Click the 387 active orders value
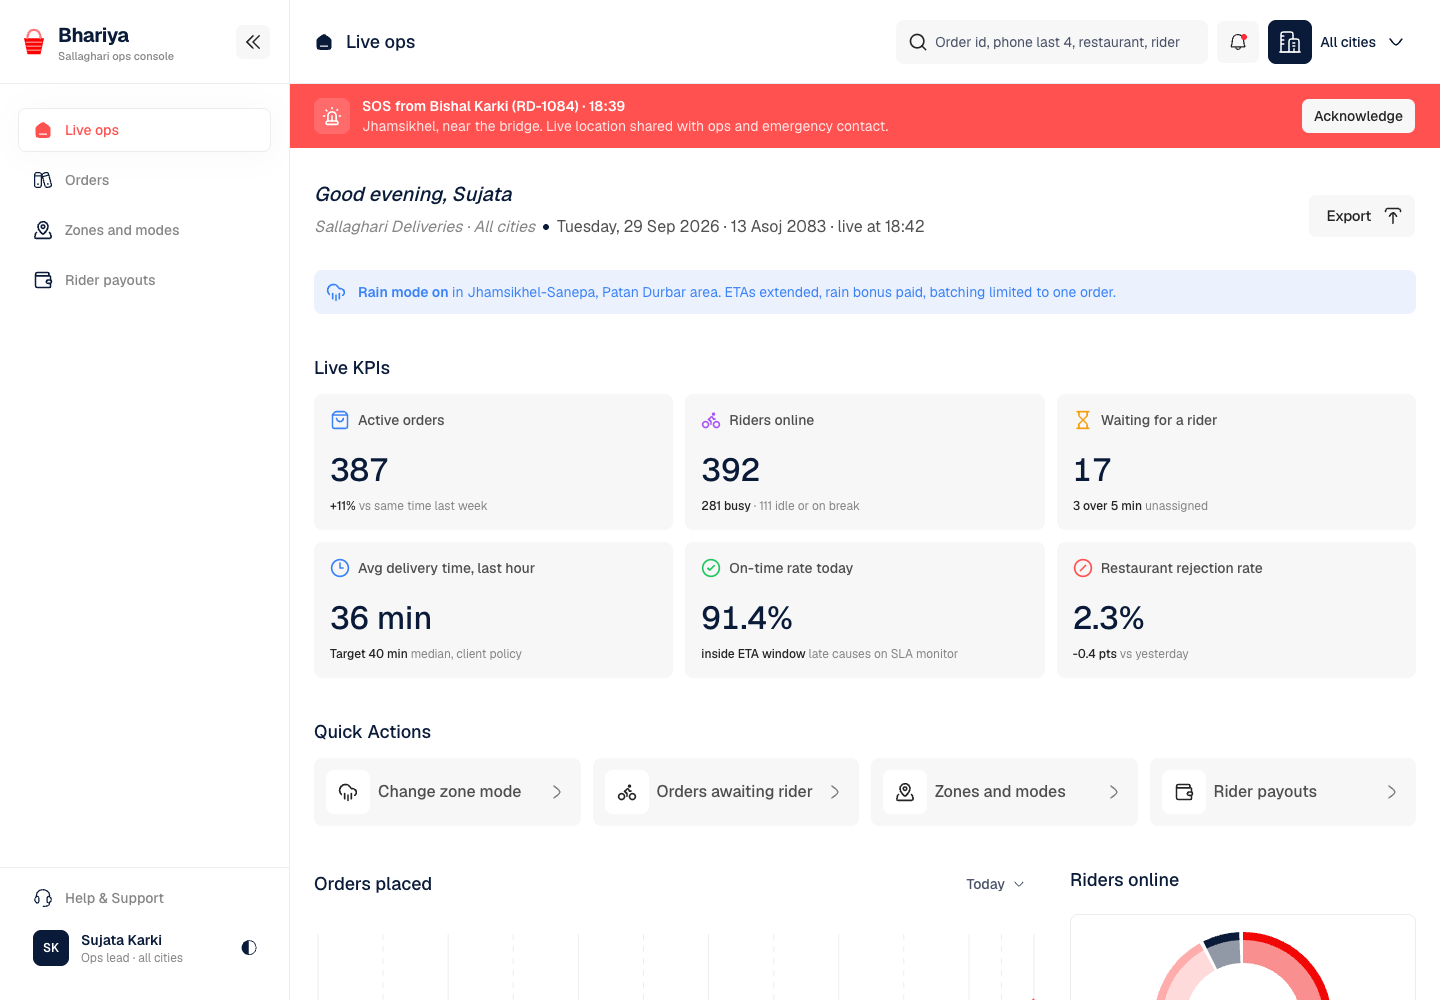Image resolution: width=1440 pixels, height=1000 pixels. click(359, 470)
